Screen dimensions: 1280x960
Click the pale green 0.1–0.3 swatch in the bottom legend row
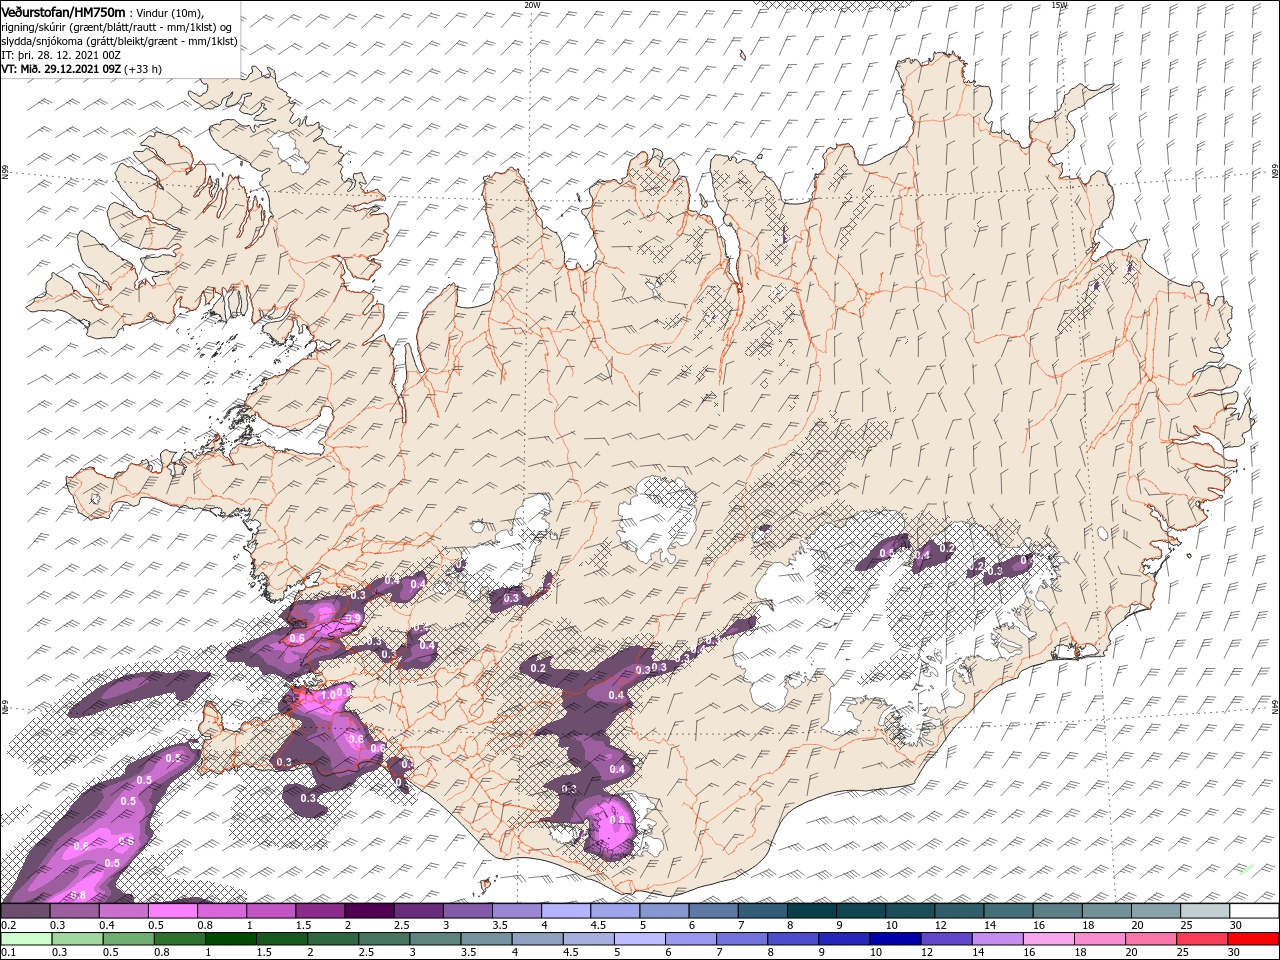pos(26,939)
